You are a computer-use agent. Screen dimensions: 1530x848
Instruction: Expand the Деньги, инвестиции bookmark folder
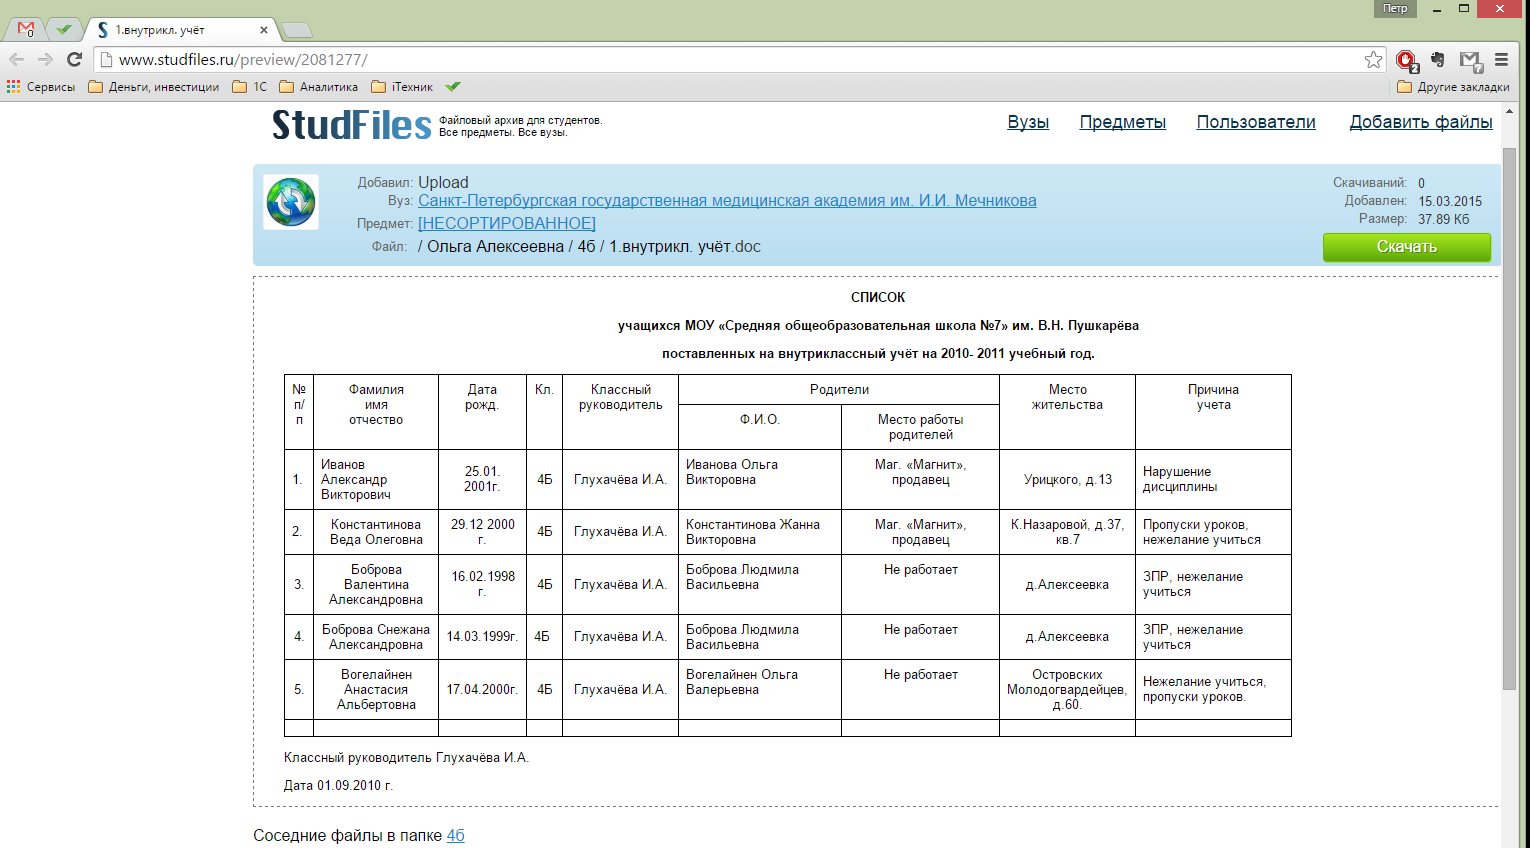(x=154, y=87)
